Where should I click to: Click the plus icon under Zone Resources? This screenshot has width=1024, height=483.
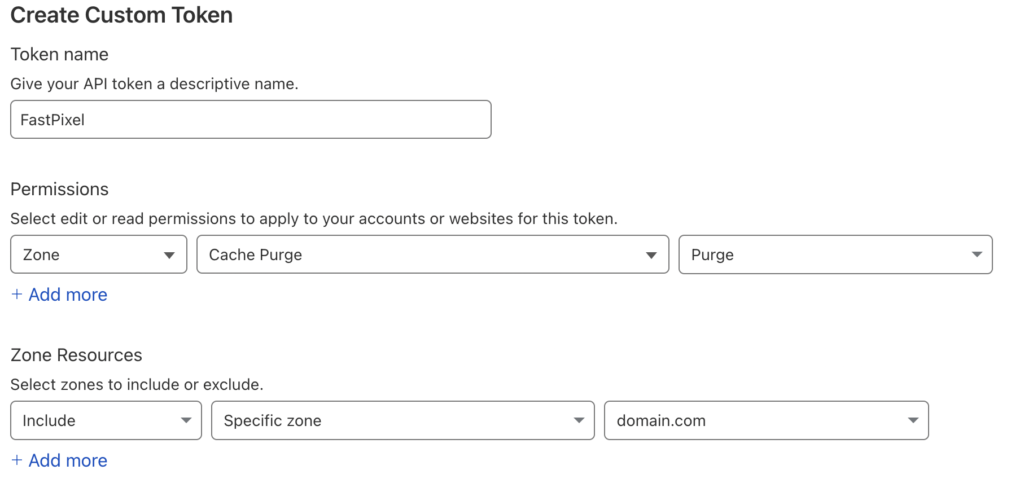coord(17,461)
